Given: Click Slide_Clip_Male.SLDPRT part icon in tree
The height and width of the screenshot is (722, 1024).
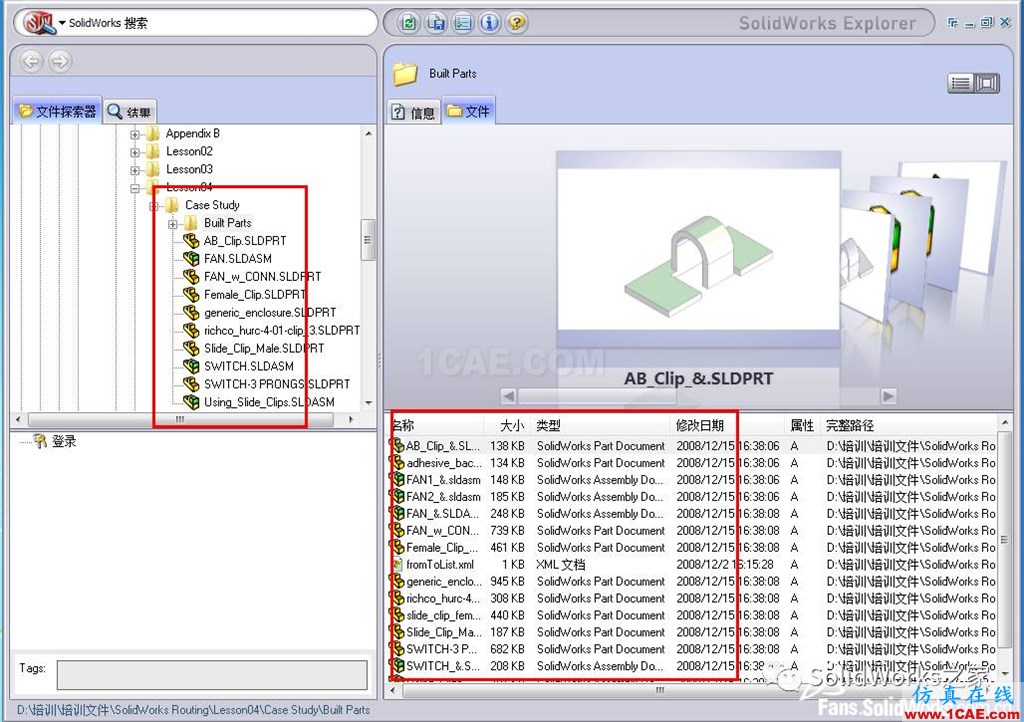Looking at the screenshot, I should click(x=191, y=349).
